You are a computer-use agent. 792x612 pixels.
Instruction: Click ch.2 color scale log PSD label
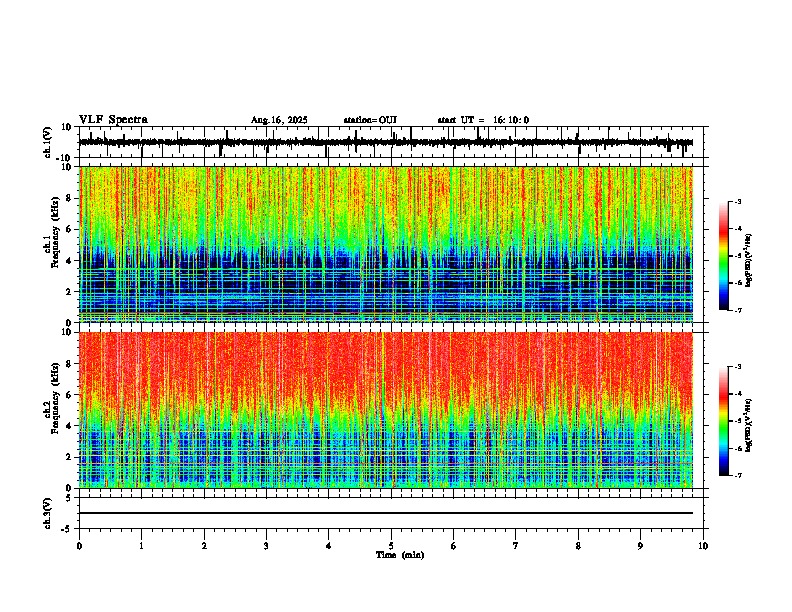[x=749, y=426]
